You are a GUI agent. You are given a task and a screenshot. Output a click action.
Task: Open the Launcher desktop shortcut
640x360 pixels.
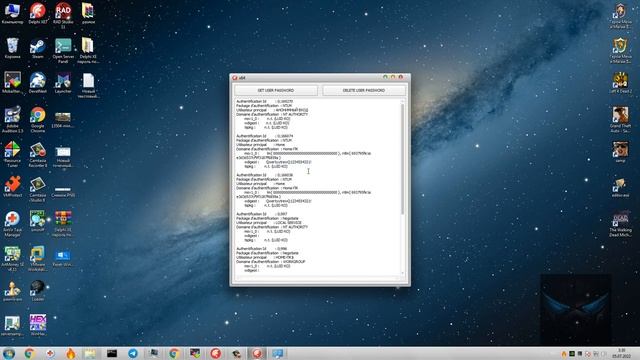point(63,83)
